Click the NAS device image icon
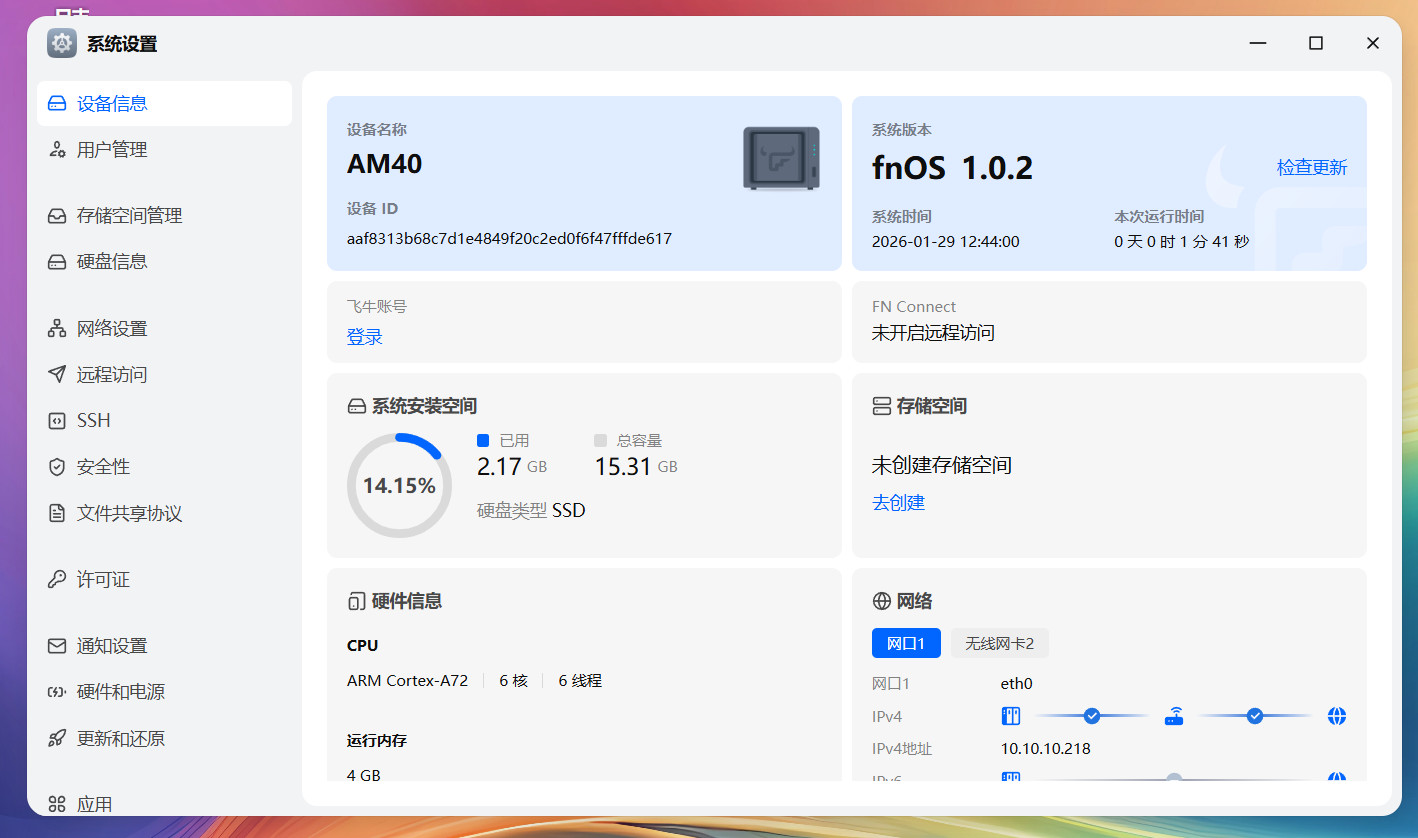 coord(781,158)
